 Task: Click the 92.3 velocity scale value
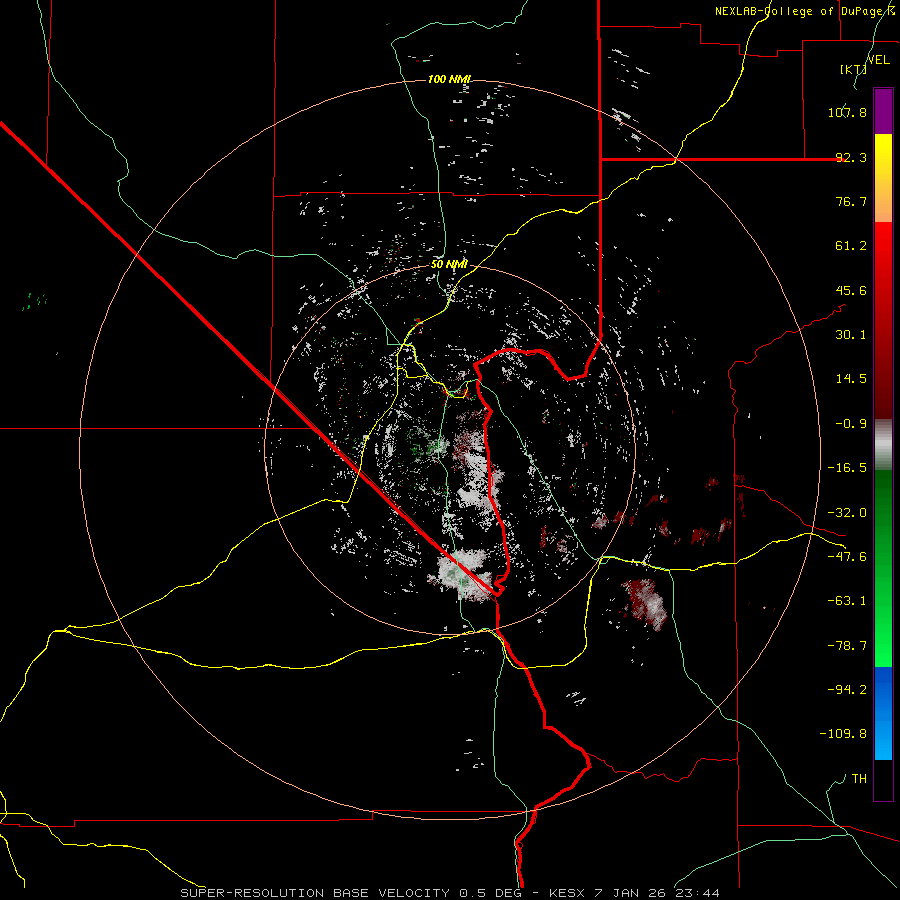[x=851, y=157]
